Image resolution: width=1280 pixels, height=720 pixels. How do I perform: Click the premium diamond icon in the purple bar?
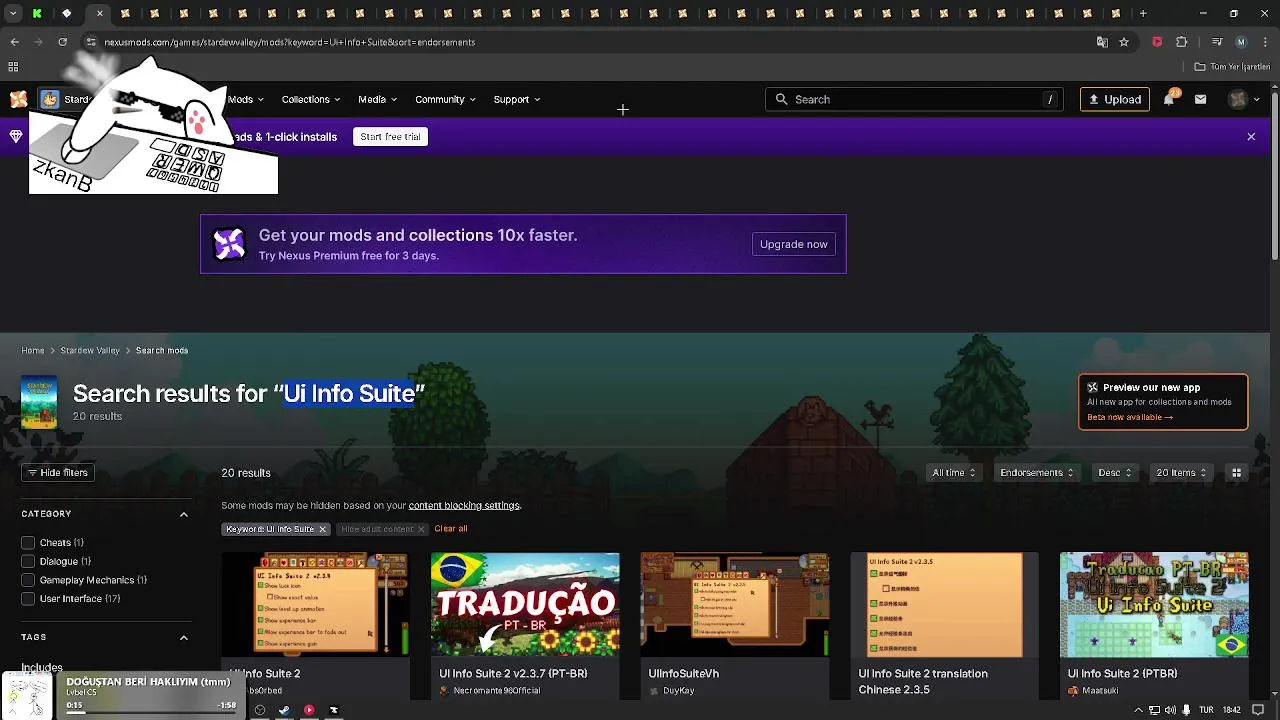(16, 137)
